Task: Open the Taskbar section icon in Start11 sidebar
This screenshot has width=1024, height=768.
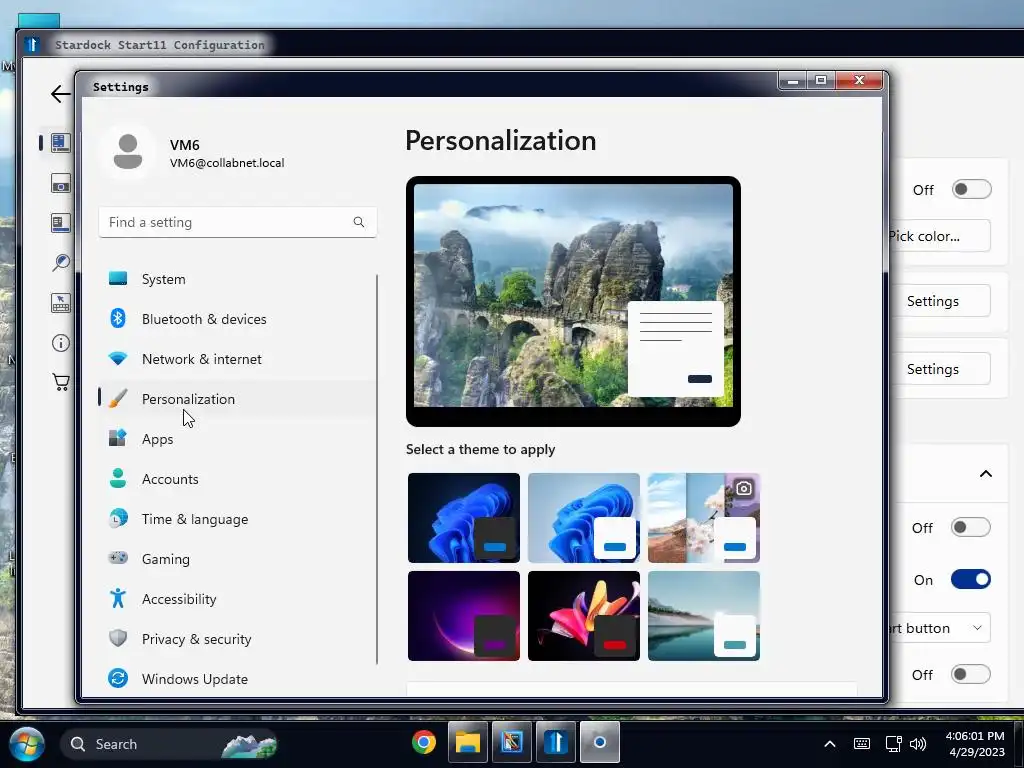Action: click(x=61, y=223)
